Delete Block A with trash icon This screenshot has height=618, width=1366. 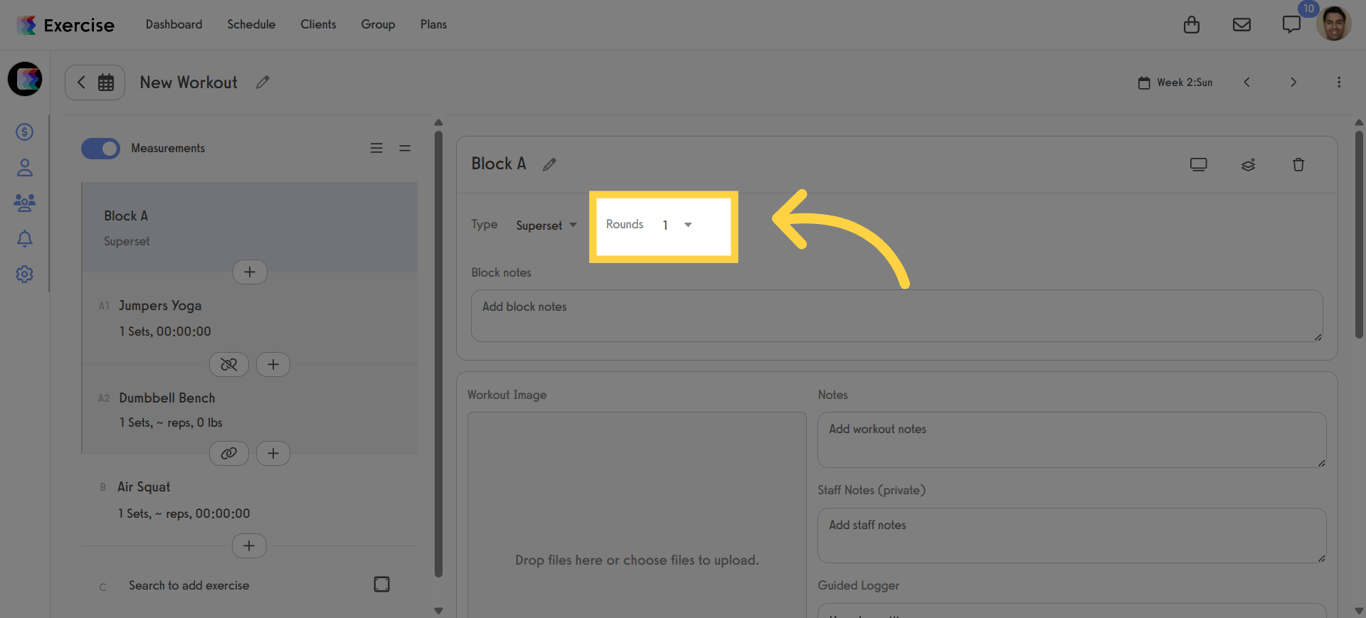[1298, 164]
